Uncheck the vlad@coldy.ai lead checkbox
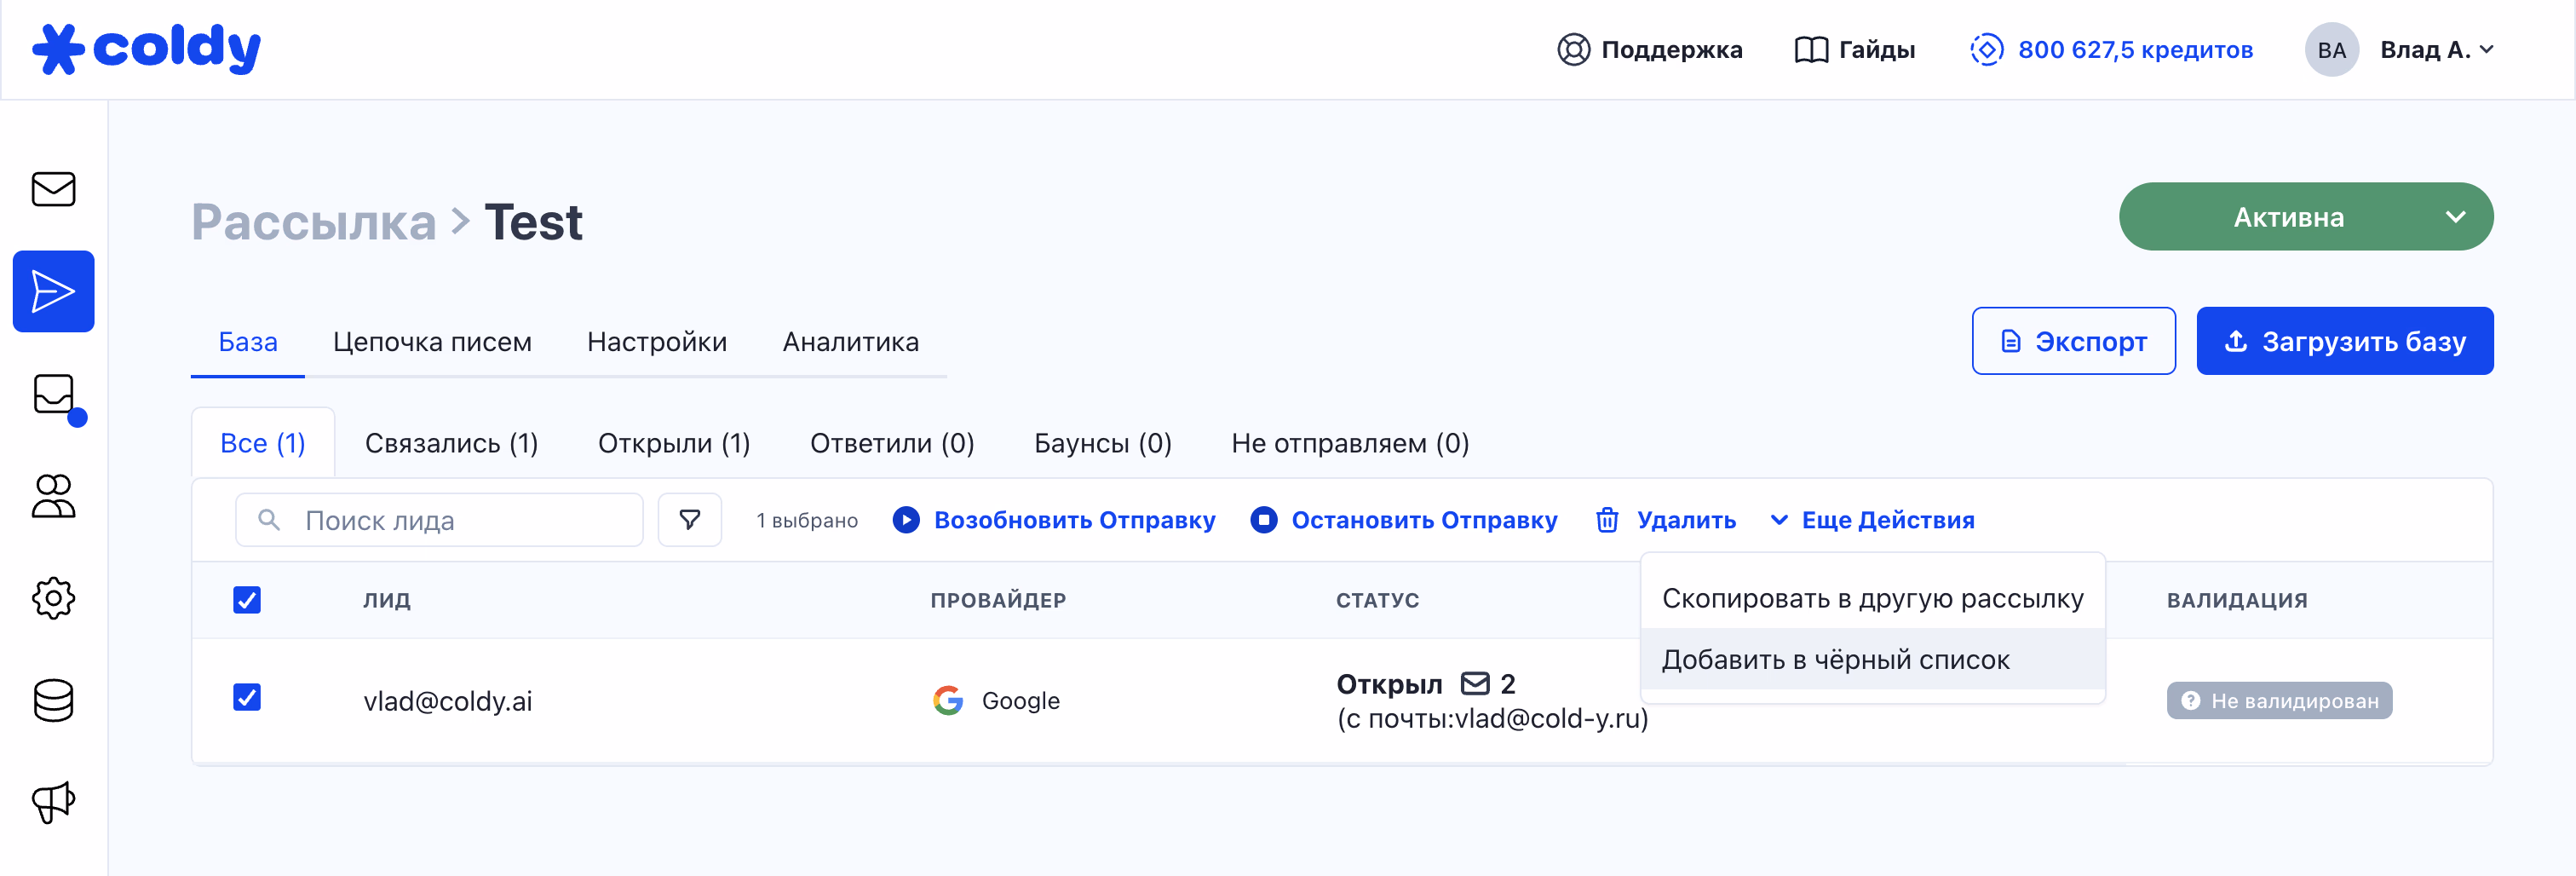This screenshot has height=876, width=2576. pyautogui.click(x=247, y=697)
